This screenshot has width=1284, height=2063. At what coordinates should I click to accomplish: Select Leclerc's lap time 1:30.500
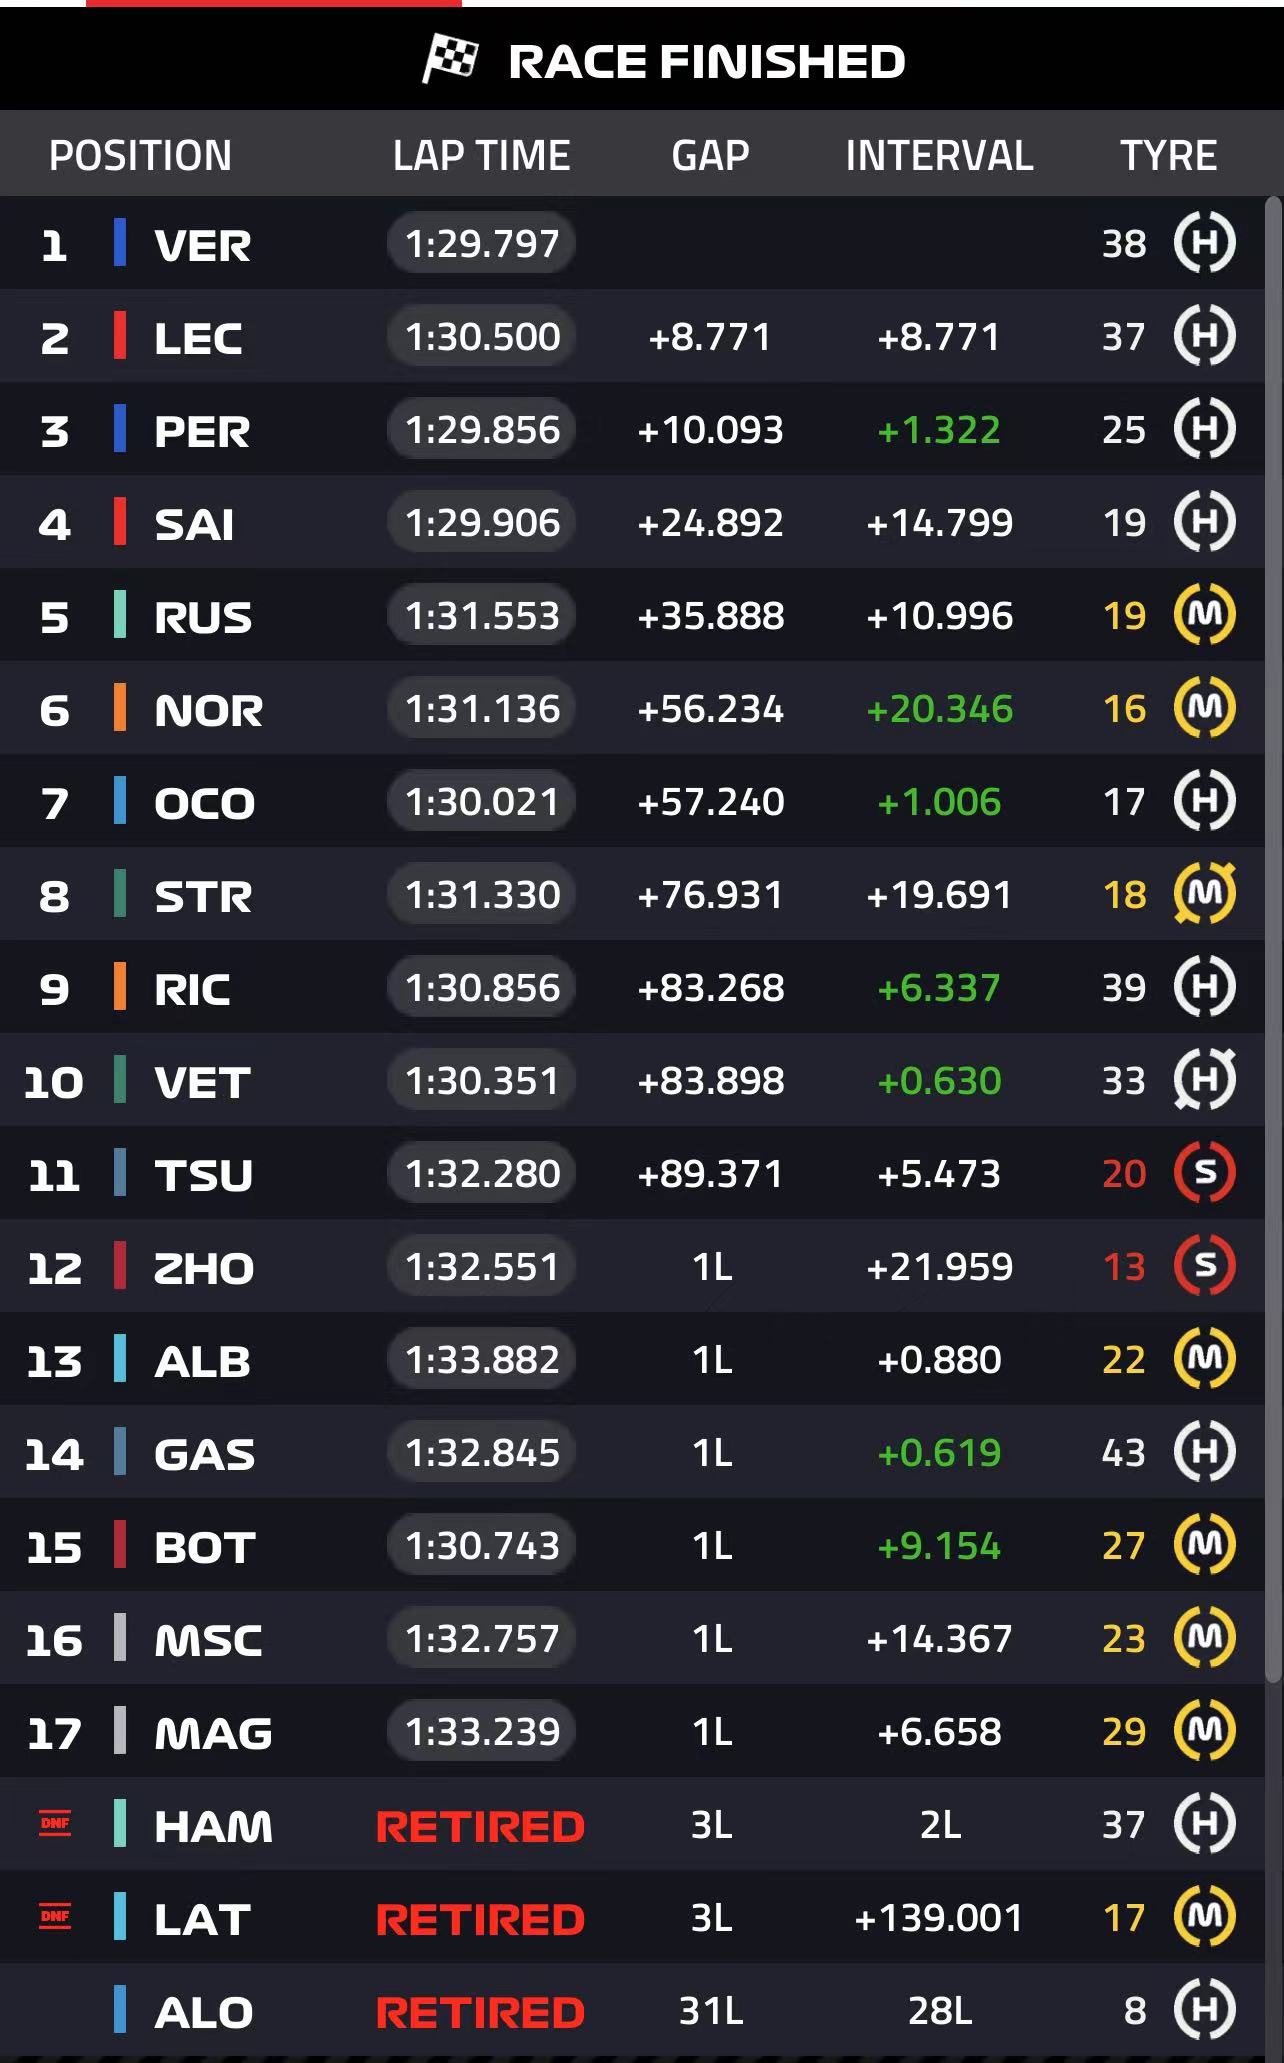coord(481,336)
